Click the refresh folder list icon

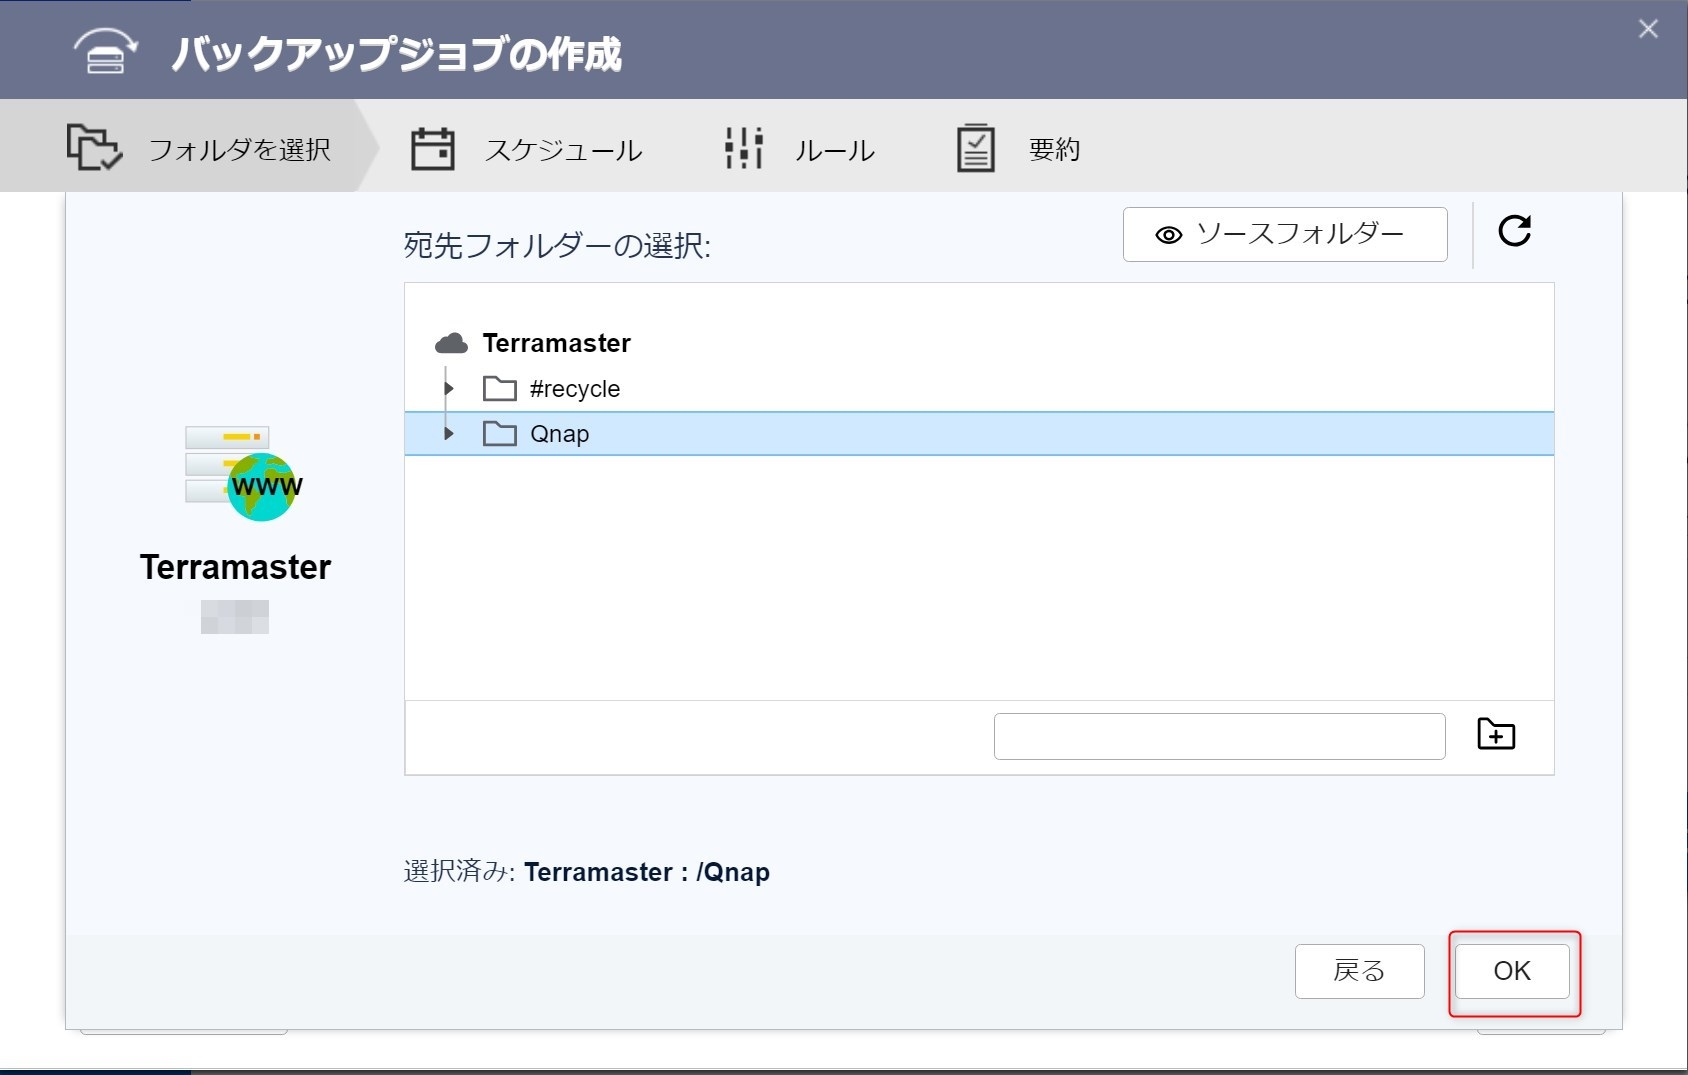[1514, 231]
